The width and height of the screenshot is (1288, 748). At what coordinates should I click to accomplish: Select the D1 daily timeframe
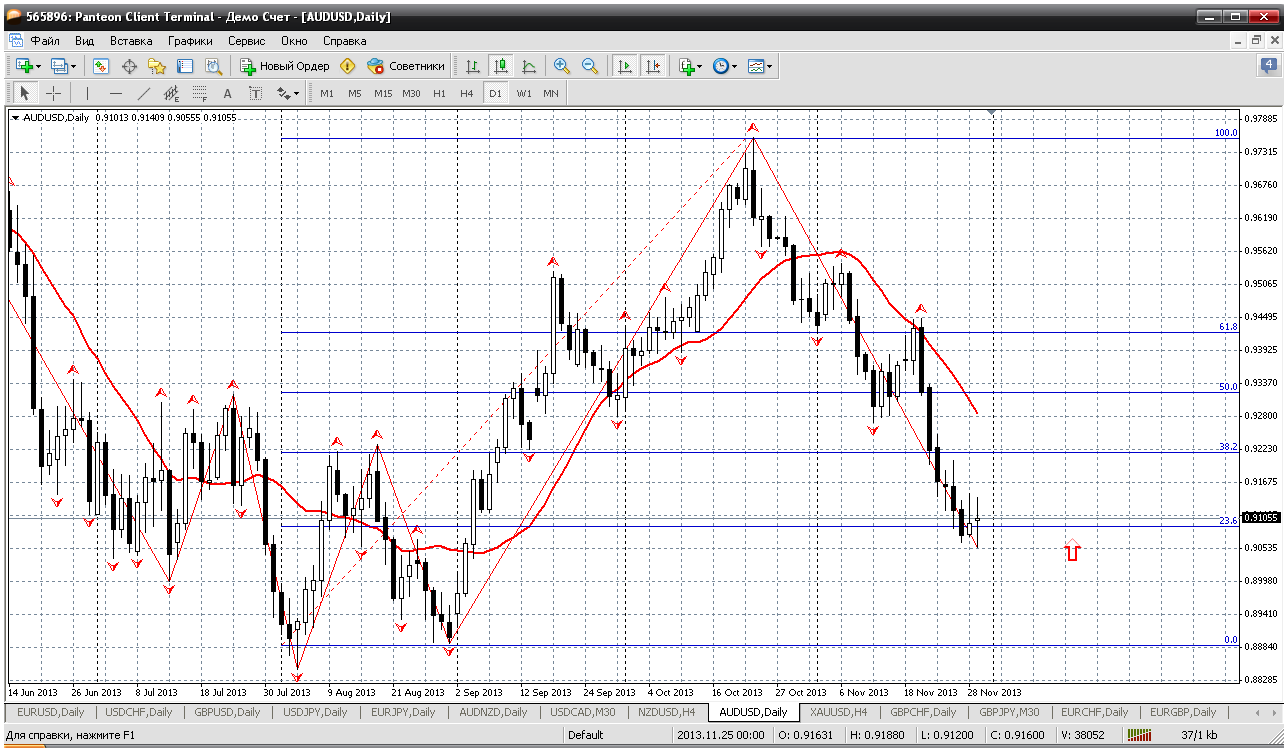tap(495, 93)
